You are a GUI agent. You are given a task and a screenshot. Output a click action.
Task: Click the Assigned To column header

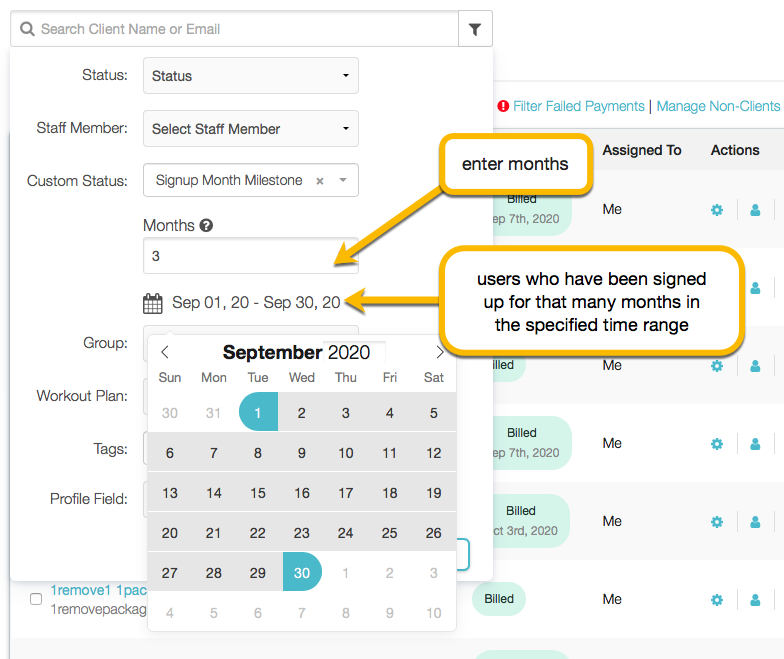click(x=642, y=150)
